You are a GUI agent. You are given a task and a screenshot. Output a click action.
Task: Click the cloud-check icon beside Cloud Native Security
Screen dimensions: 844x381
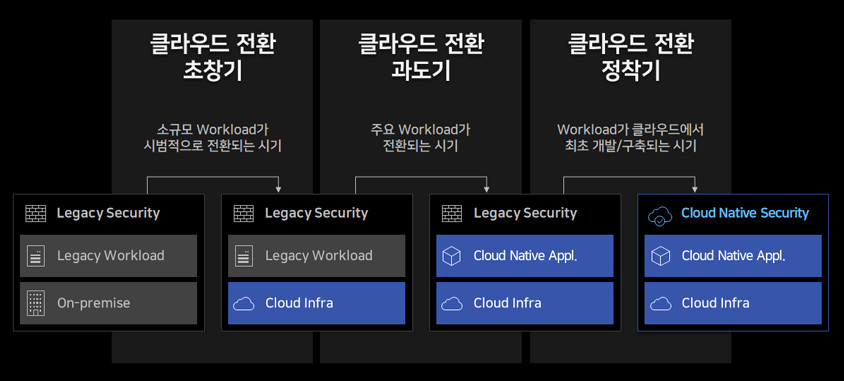(x=660, y=214)
